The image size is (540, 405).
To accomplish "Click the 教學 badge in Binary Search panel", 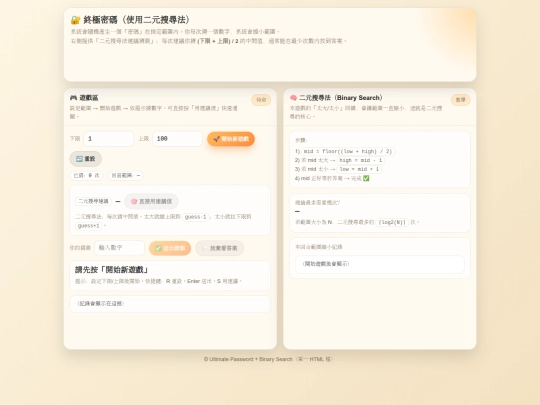I will (x=460, y=100).
